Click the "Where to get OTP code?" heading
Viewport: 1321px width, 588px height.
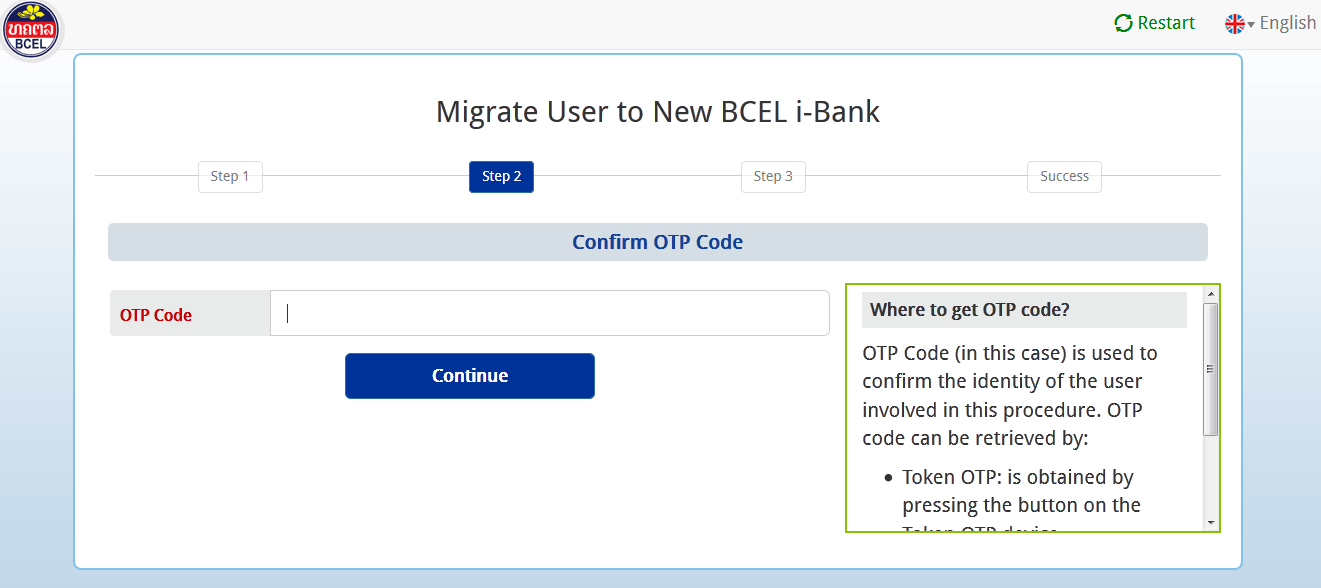coord(969,310)
